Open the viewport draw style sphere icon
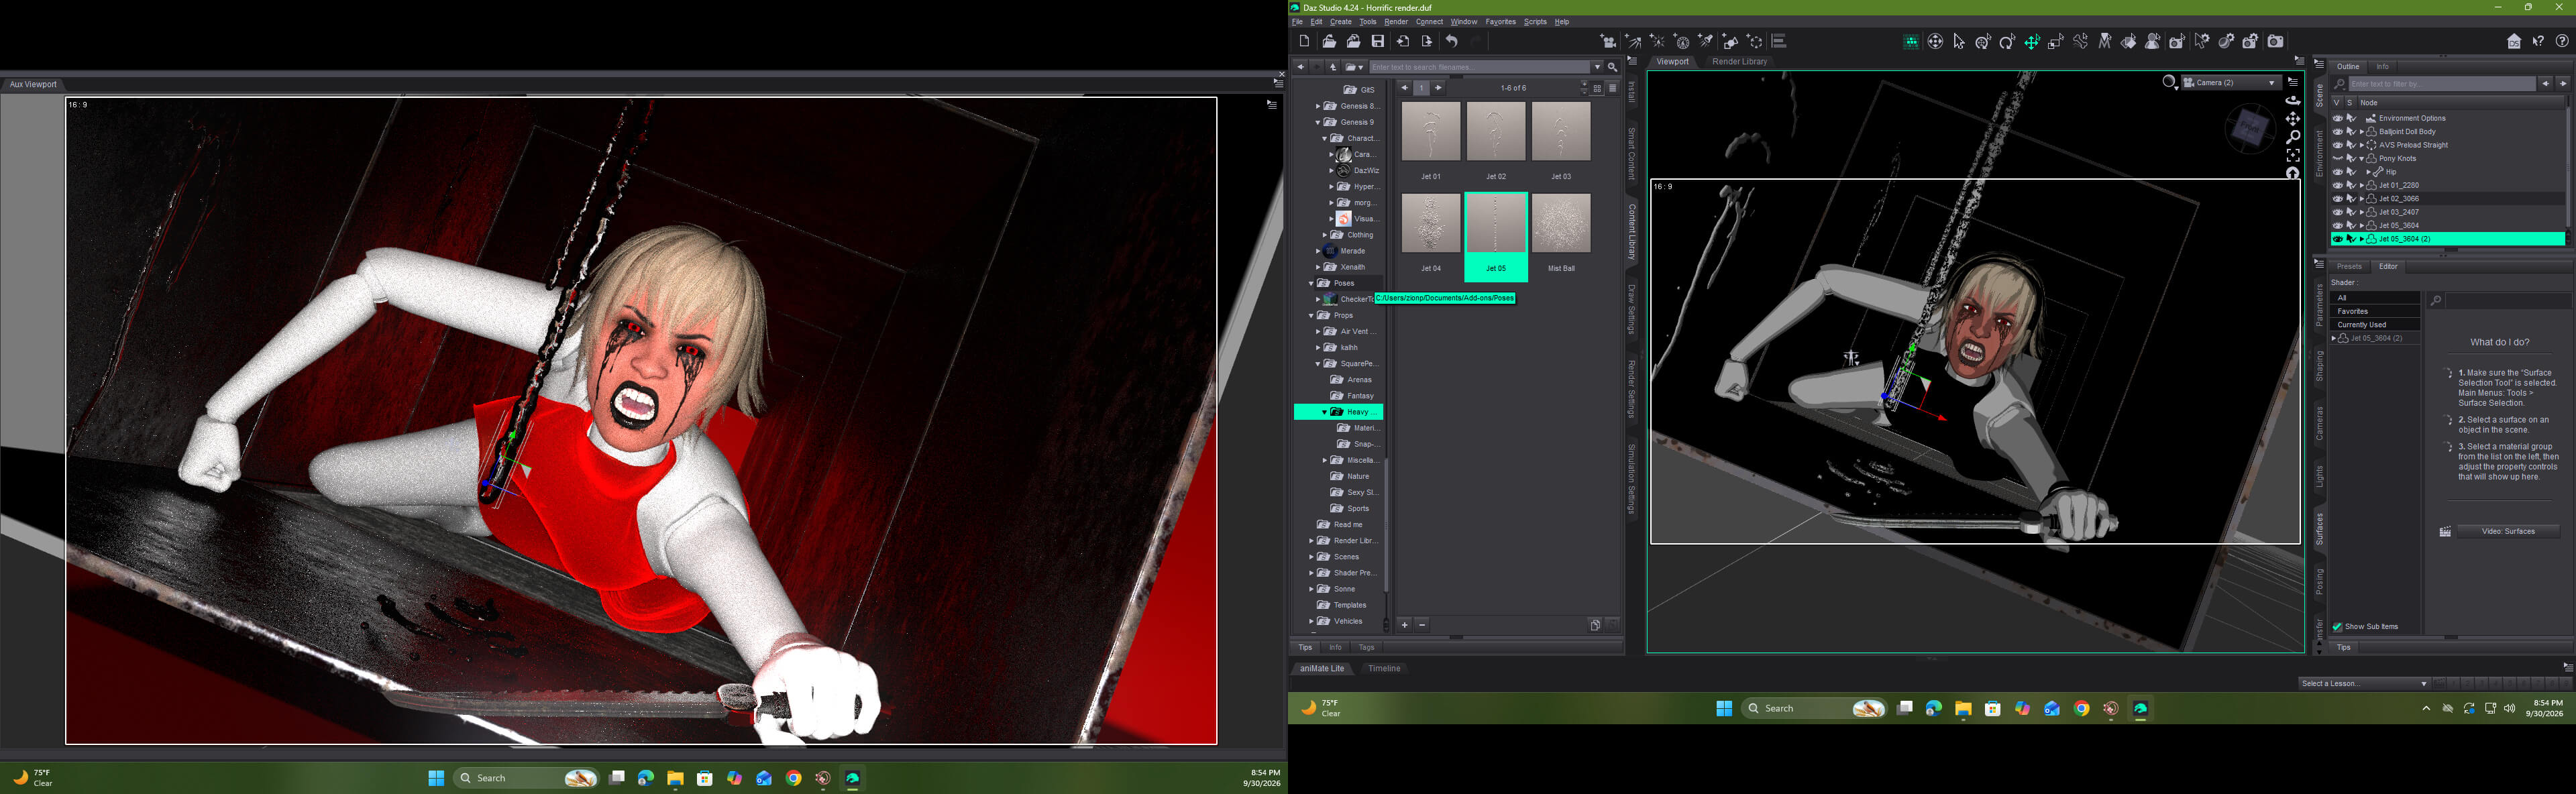 [x=2170, y=82]
